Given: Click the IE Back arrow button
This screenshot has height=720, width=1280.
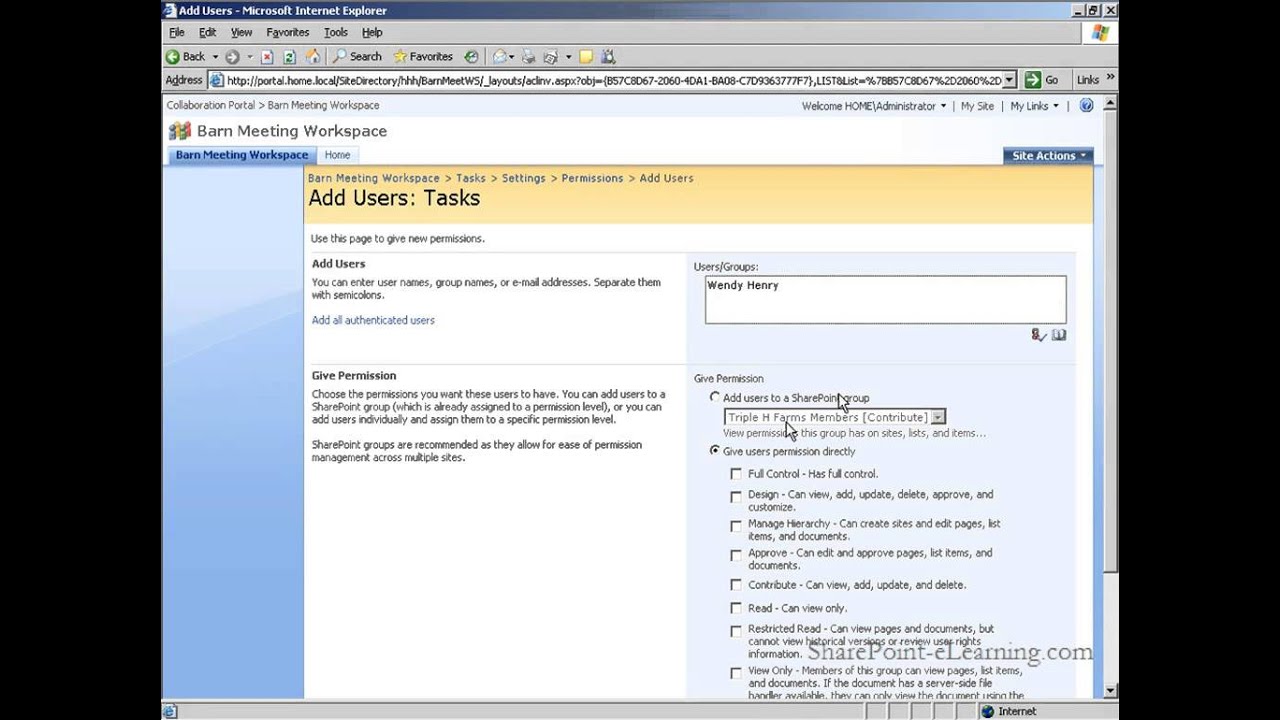Looking at the screenshot, I should click(x=185, y=57).
